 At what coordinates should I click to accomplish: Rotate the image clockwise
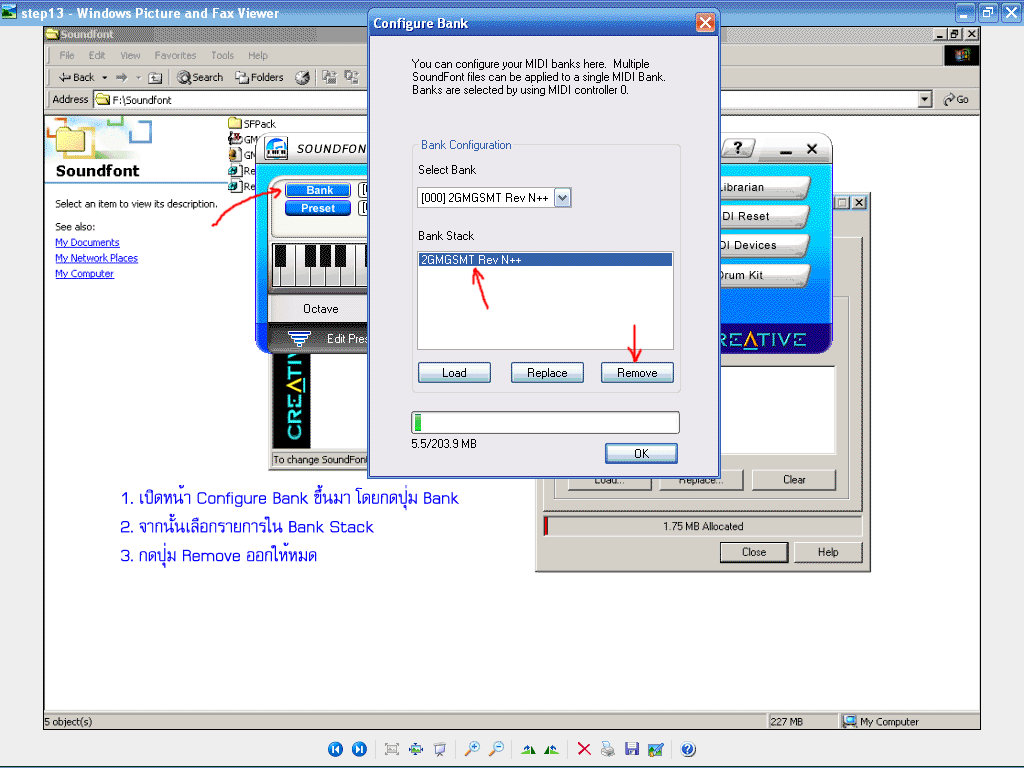point(528,749)
